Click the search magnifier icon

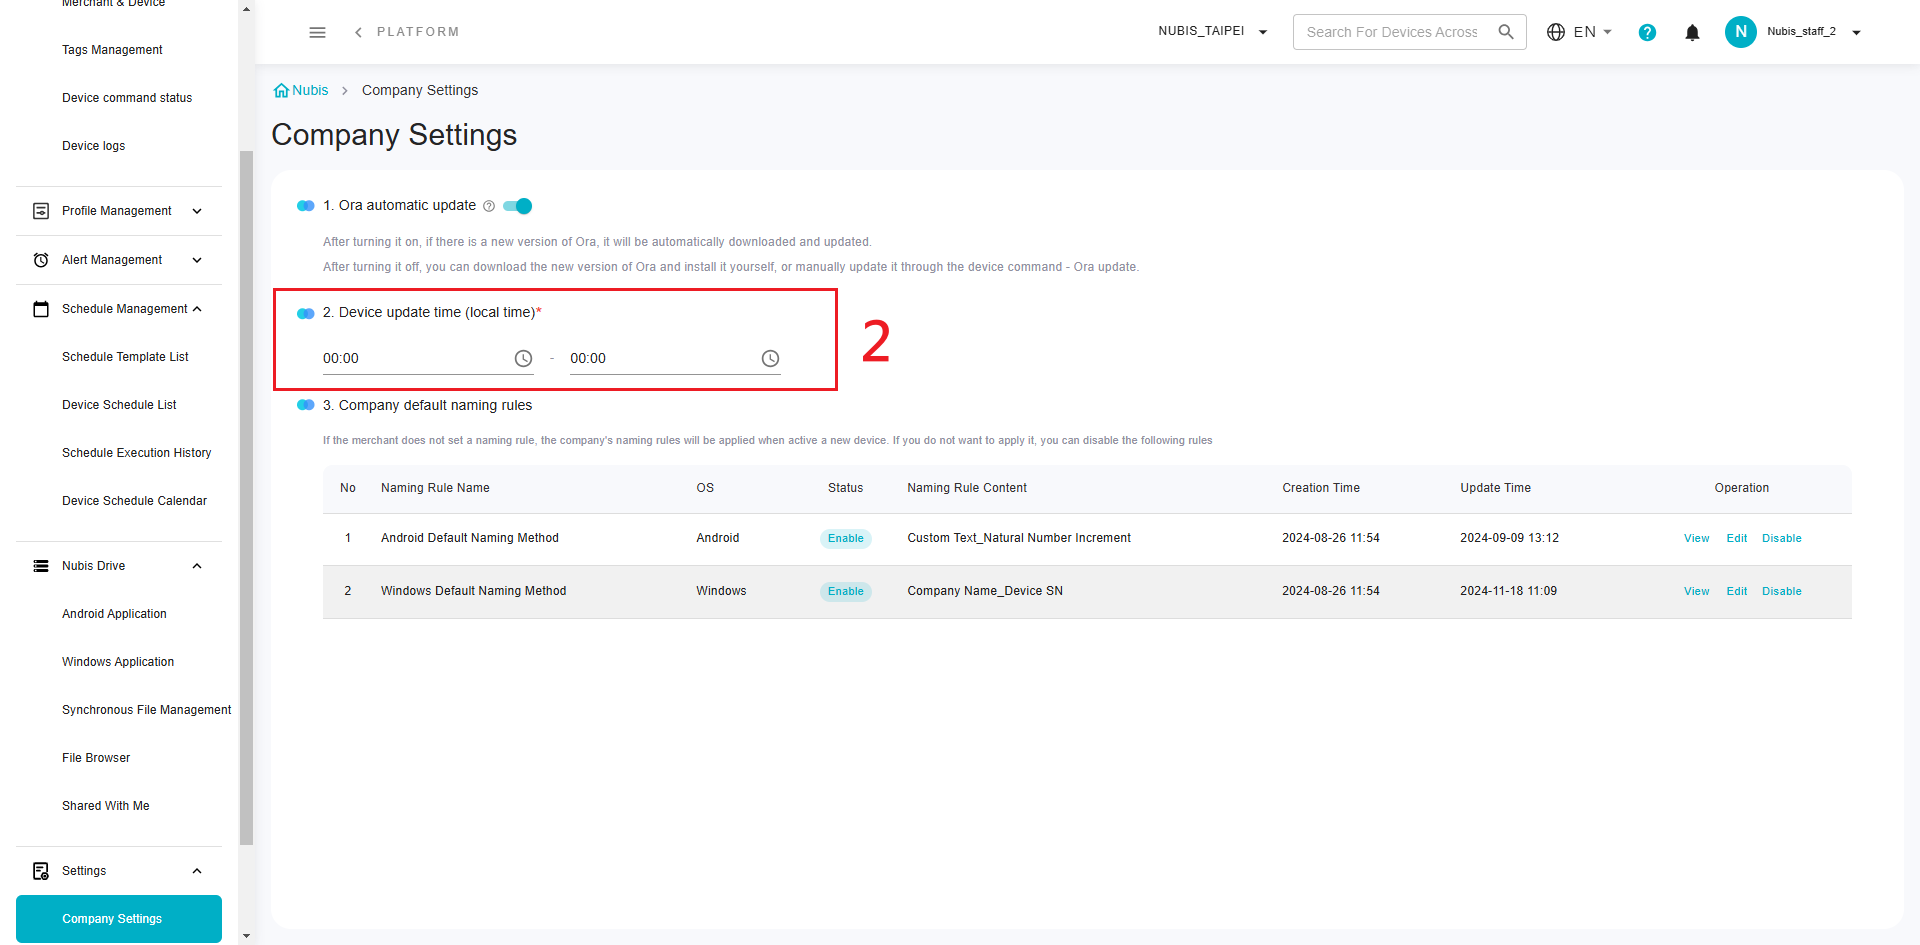pyautogui.click(x=1505, y=32)
